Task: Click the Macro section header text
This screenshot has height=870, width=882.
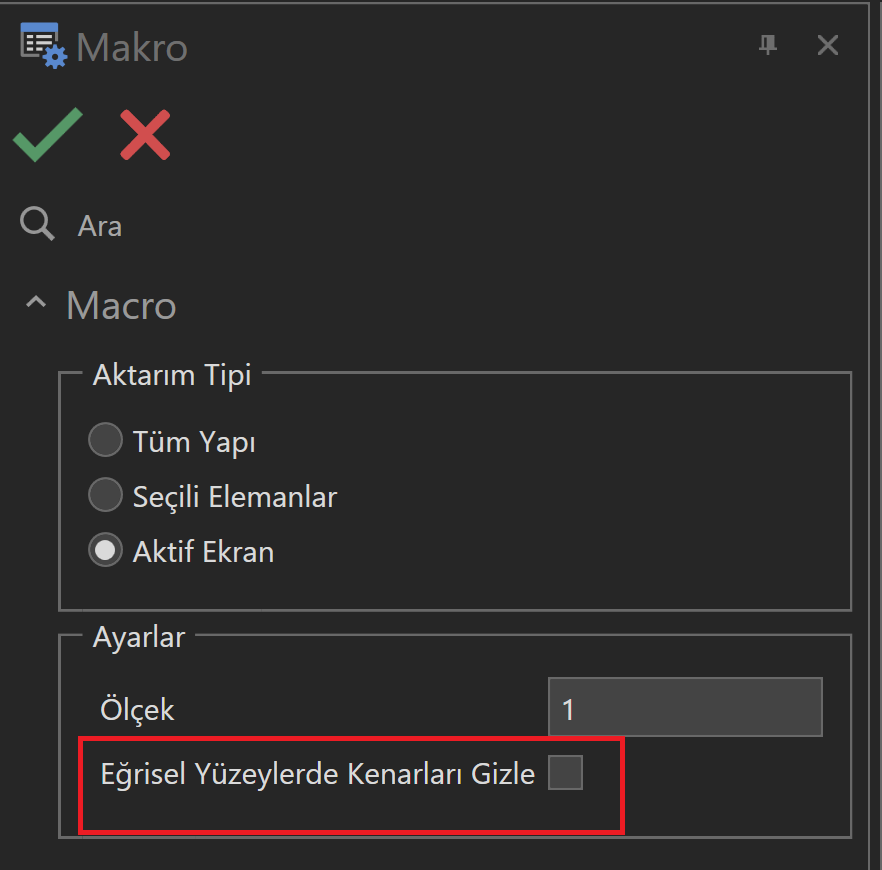Action: 121,305
